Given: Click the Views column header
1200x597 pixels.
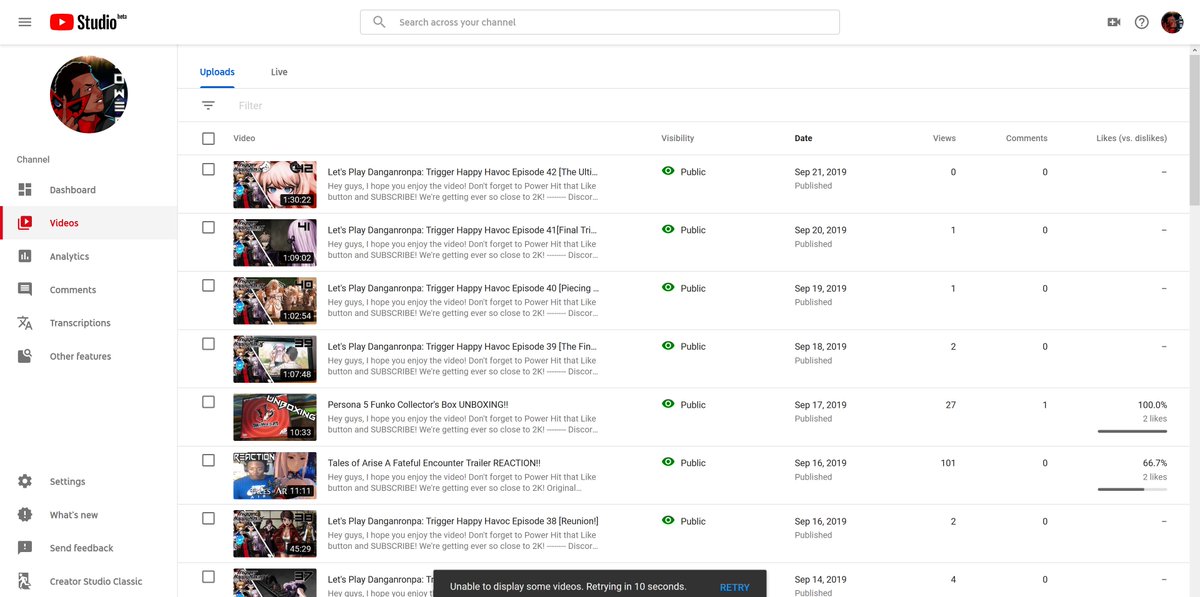Looking at the screenshot, I should pos(944,138).
